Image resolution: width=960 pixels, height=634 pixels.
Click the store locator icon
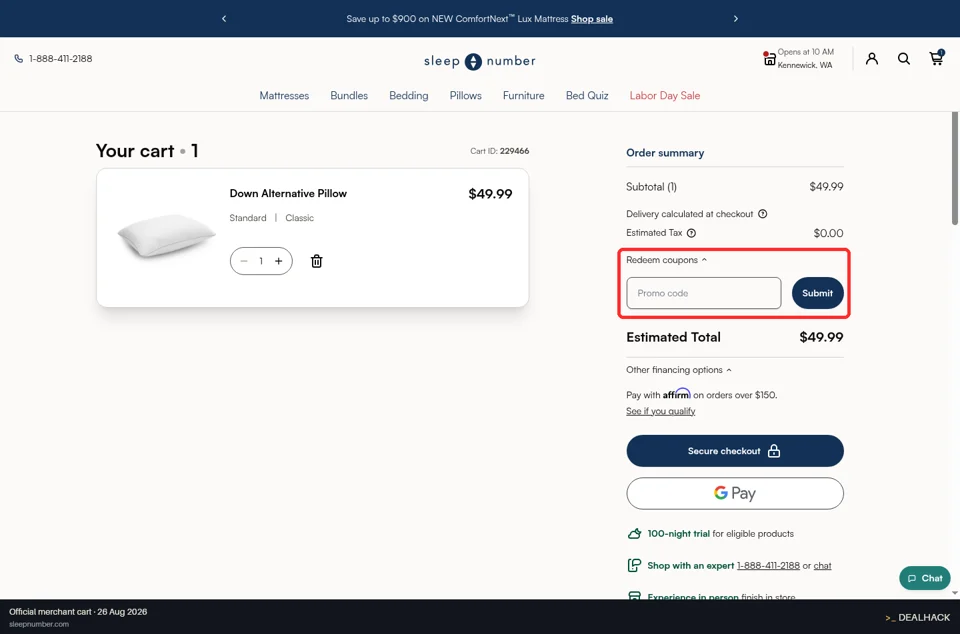(769, 59)
